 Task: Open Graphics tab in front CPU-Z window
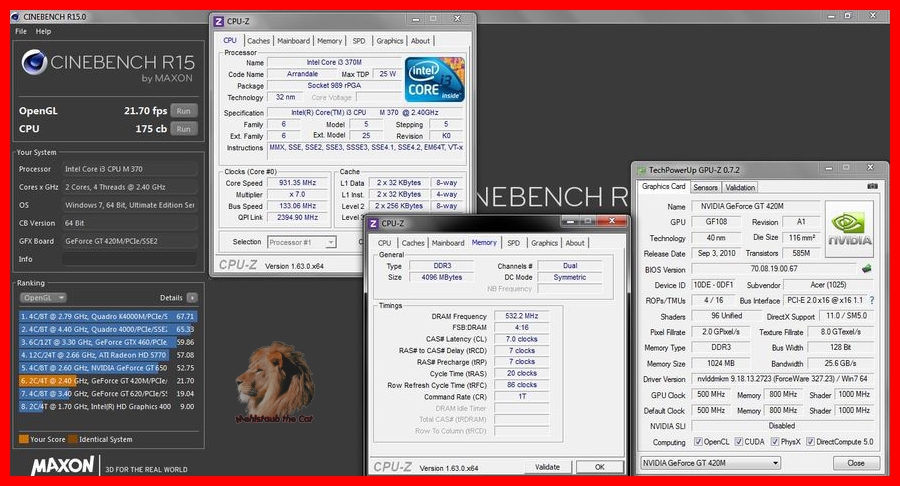(544, 243)
